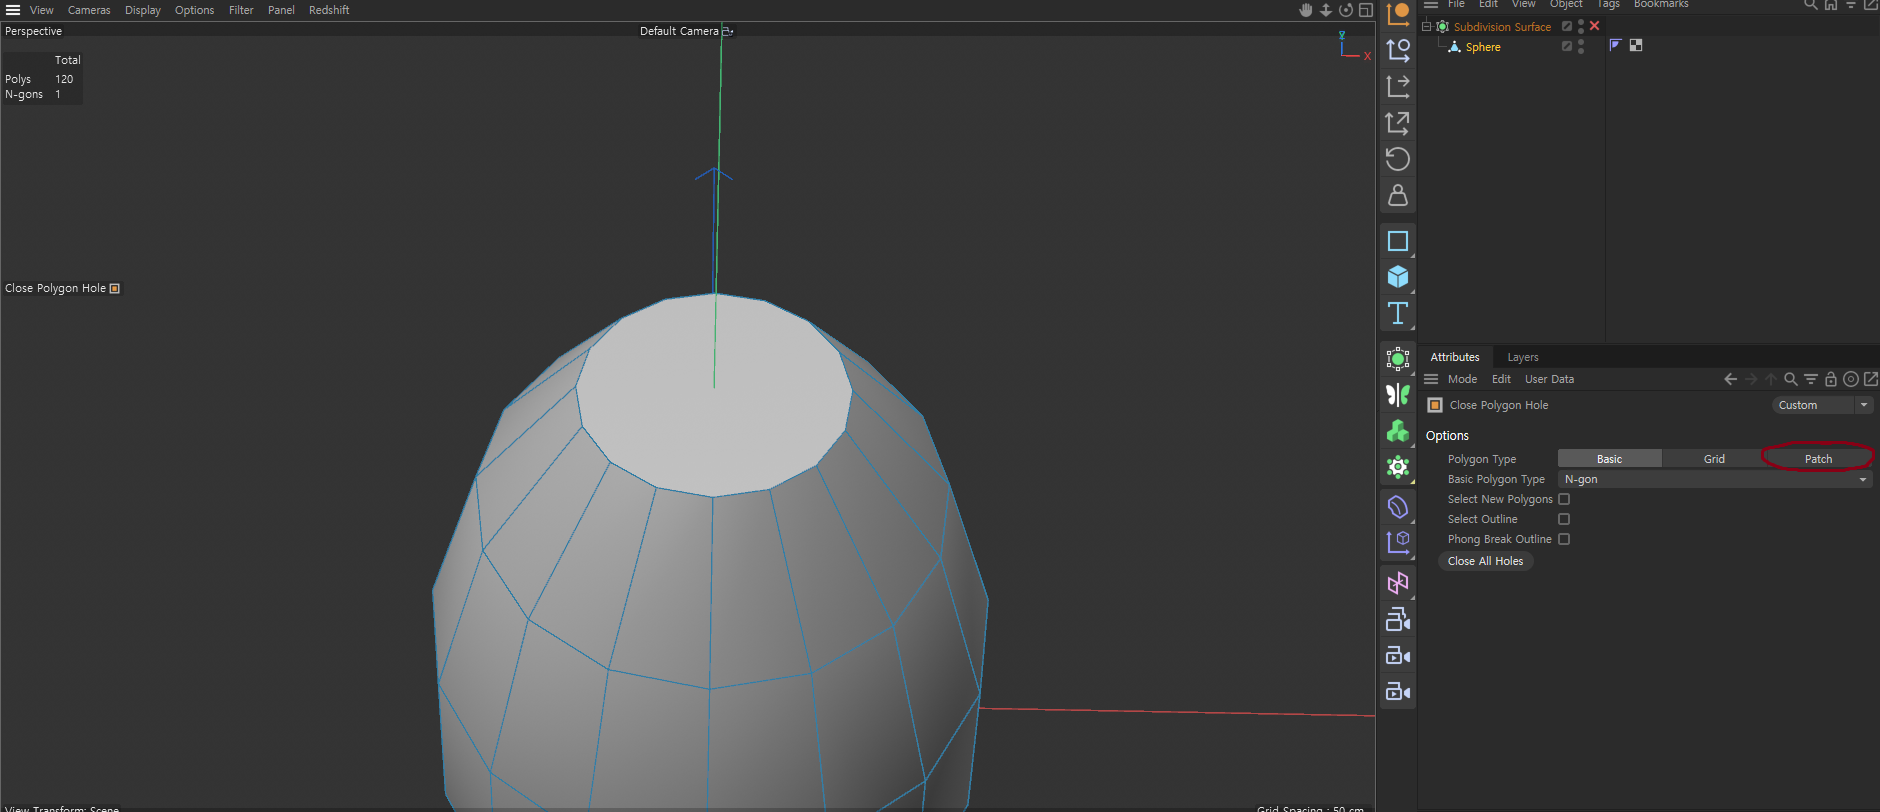
Task: Search in the Attributes manager
Action: click(1791, 379)
